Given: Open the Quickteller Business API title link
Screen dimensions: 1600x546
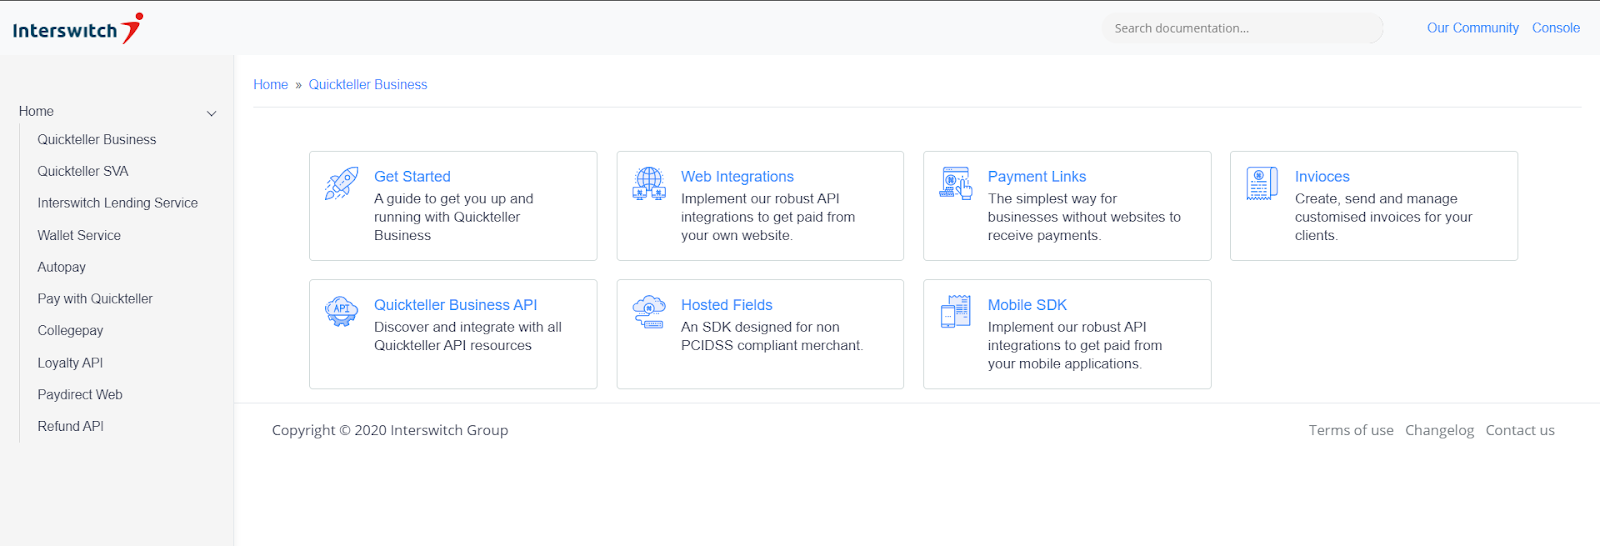Looking at the screenshot, I should pyautogui.click(x=455, y=305).
